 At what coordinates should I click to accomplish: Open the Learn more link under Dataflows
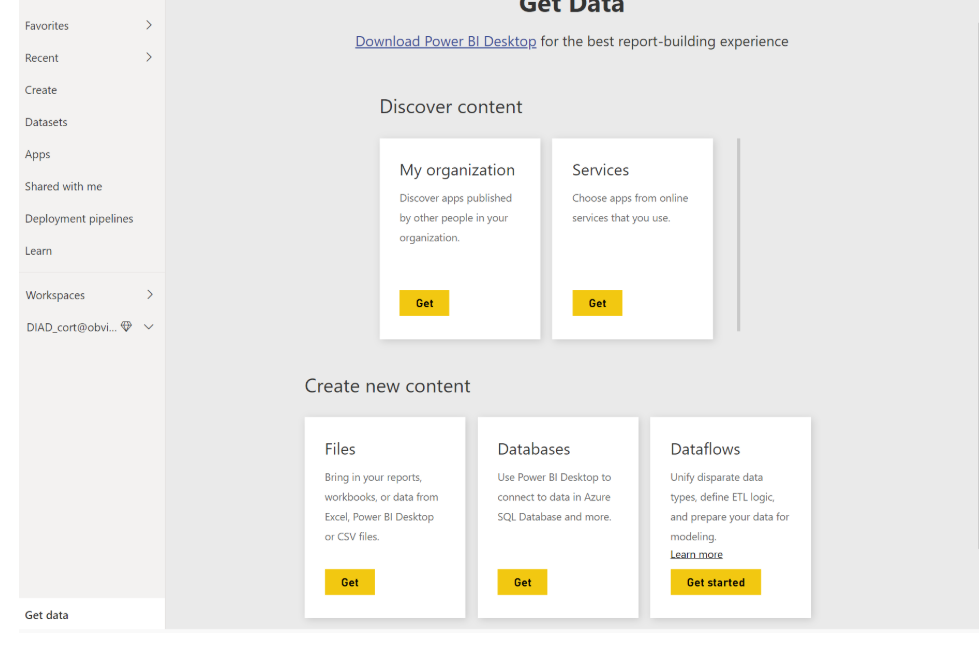[x=696, y=555]
